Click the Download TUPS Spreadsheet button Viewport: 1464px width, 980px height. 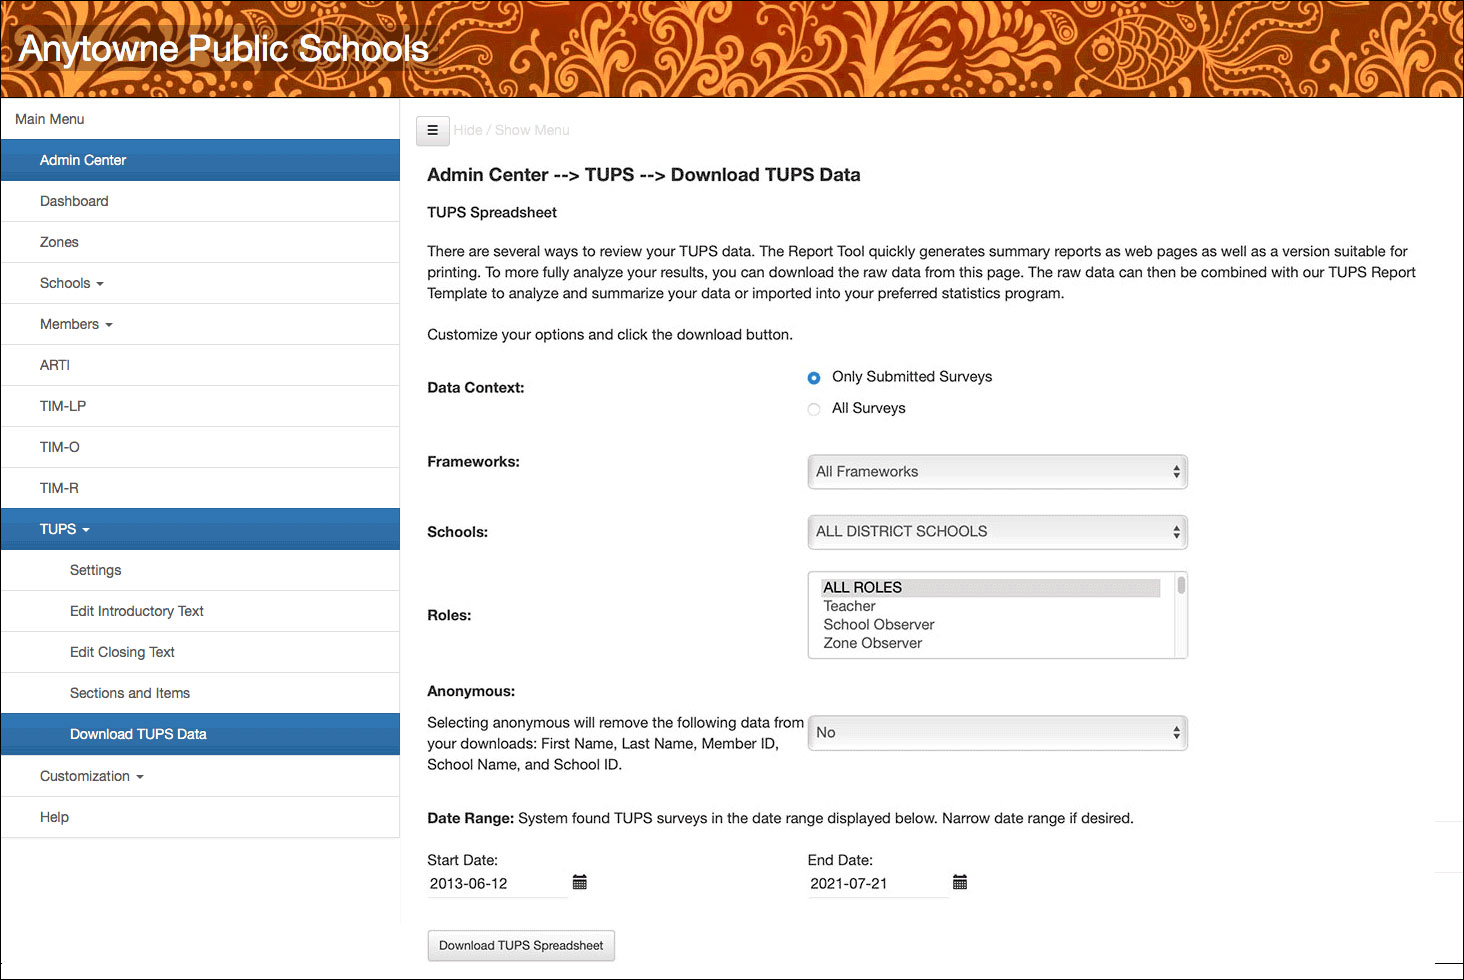pyautogui.click(x=521, y=945)
